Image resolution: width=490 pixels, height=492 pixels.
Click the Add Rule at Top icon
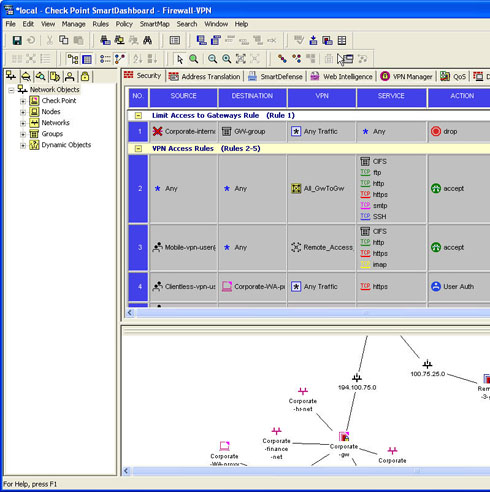pos(216,40)
